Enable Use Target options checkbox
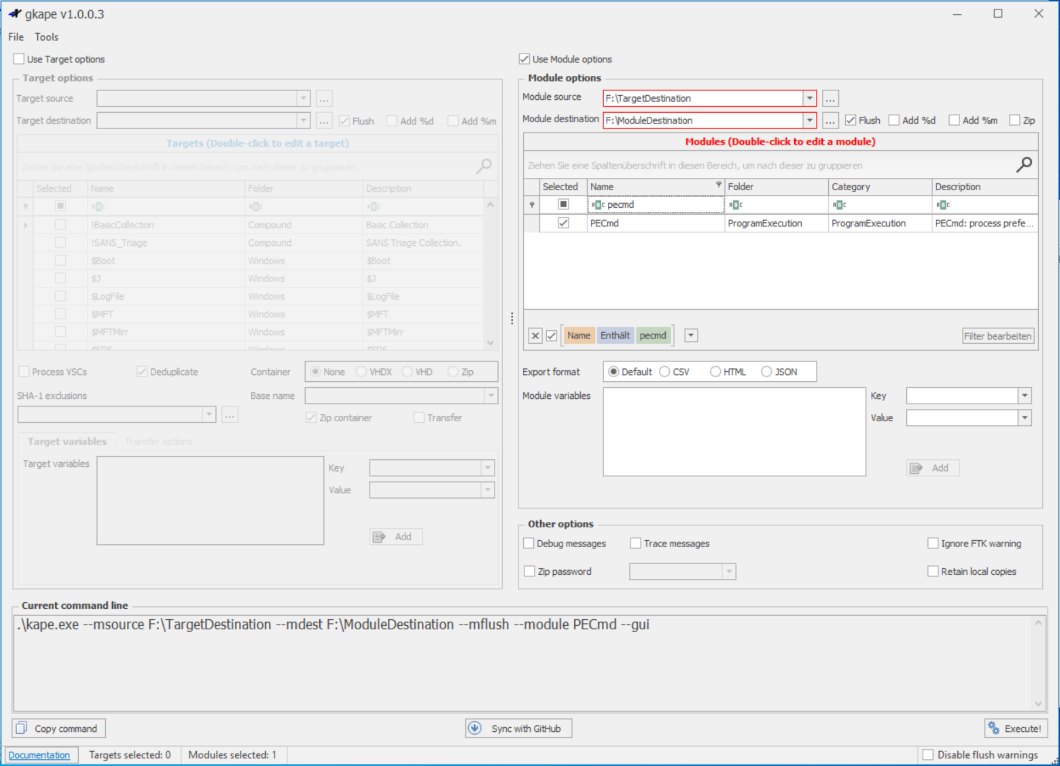Screen dimensions: 1060x766 click(x=19, y=59)
